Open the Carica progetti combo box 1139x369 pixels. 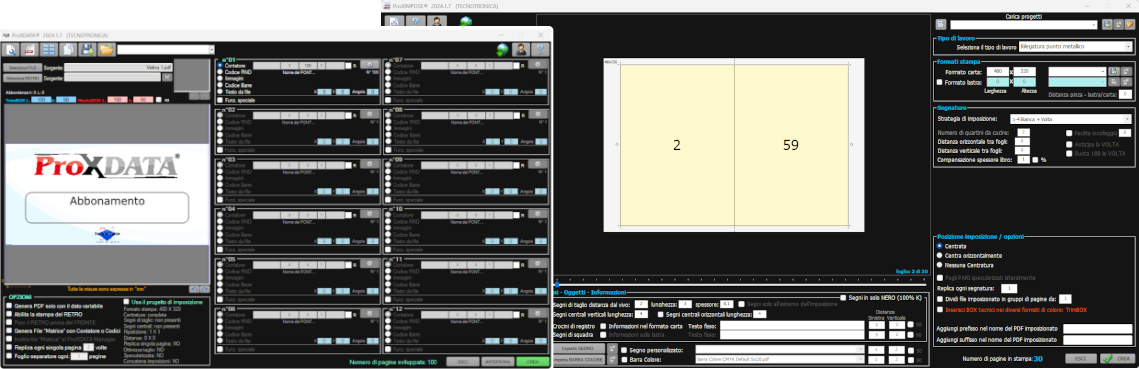click(x=1024, y=25)
